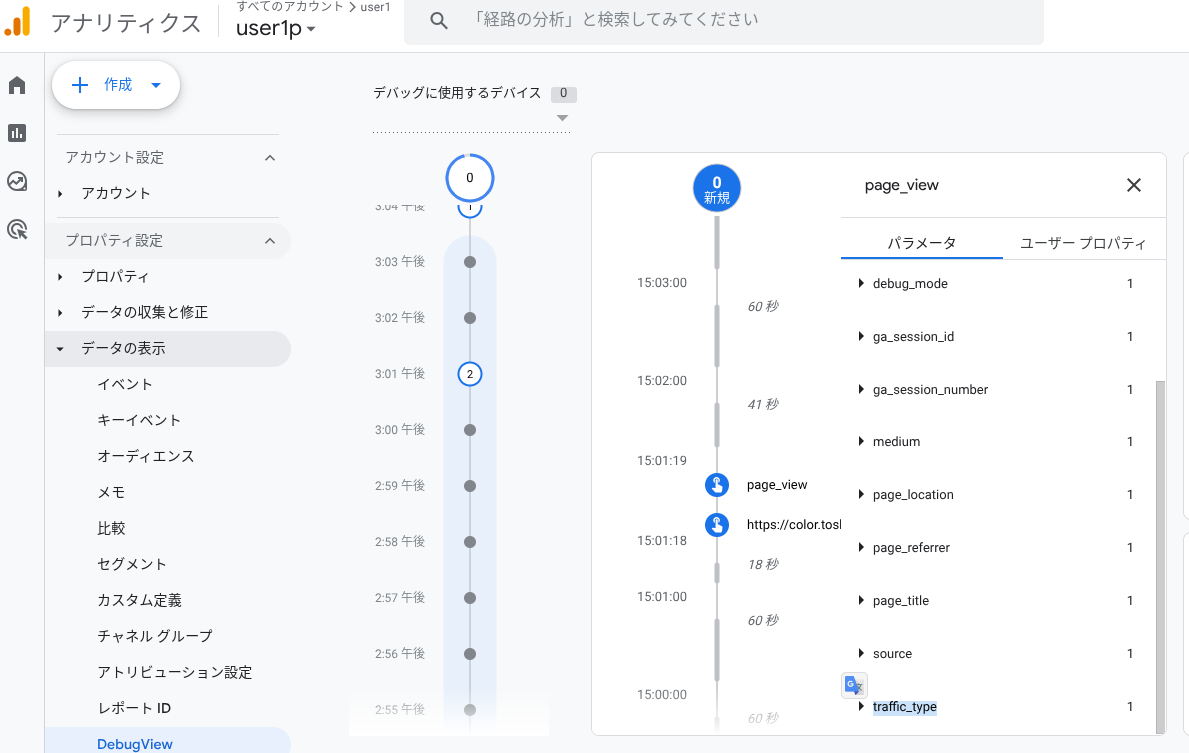Expand the ga_session_number parameter

click(861, 390)
